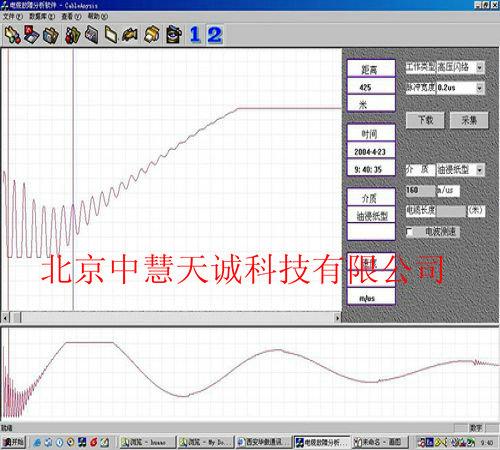Click the red book and floppy toolbar icon
The height and width of the screenshot is (450, 500).
pyautogui.click(x=32, y=35)
